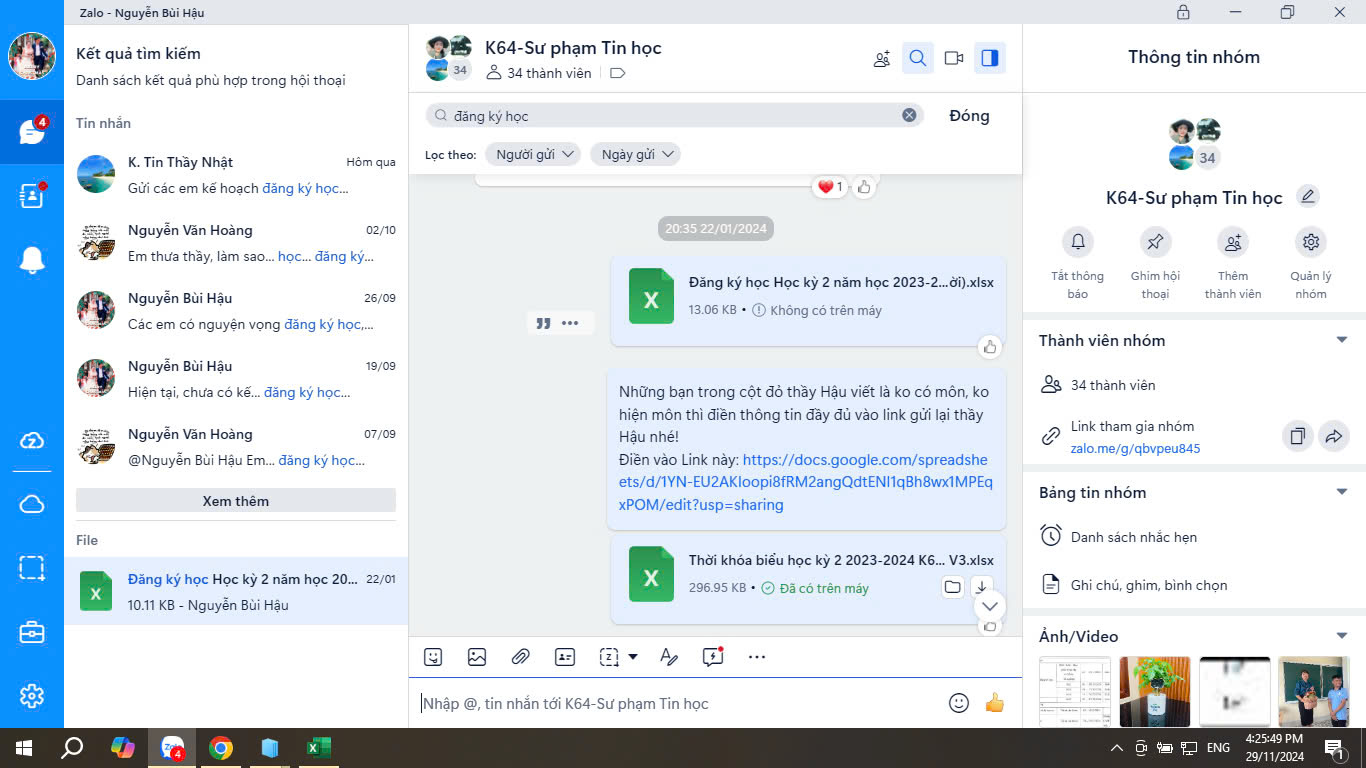Image resolution: width=1366 pixels, height=768 pixels.
Task: Open the sticker emoji icon in toolbar
Action: [433, 657]
